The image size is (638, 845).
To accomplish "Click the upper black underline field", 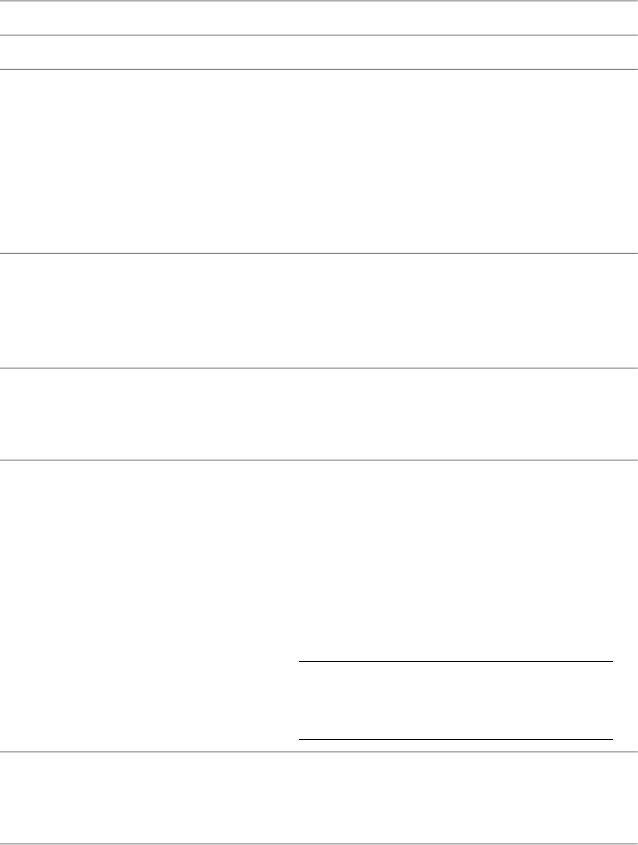I will (456, 661).
